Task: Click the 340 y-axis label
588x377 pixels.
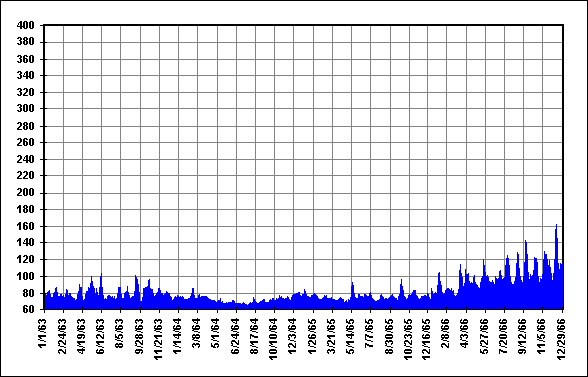Action: pyautogui.click(x=26, y=75)
